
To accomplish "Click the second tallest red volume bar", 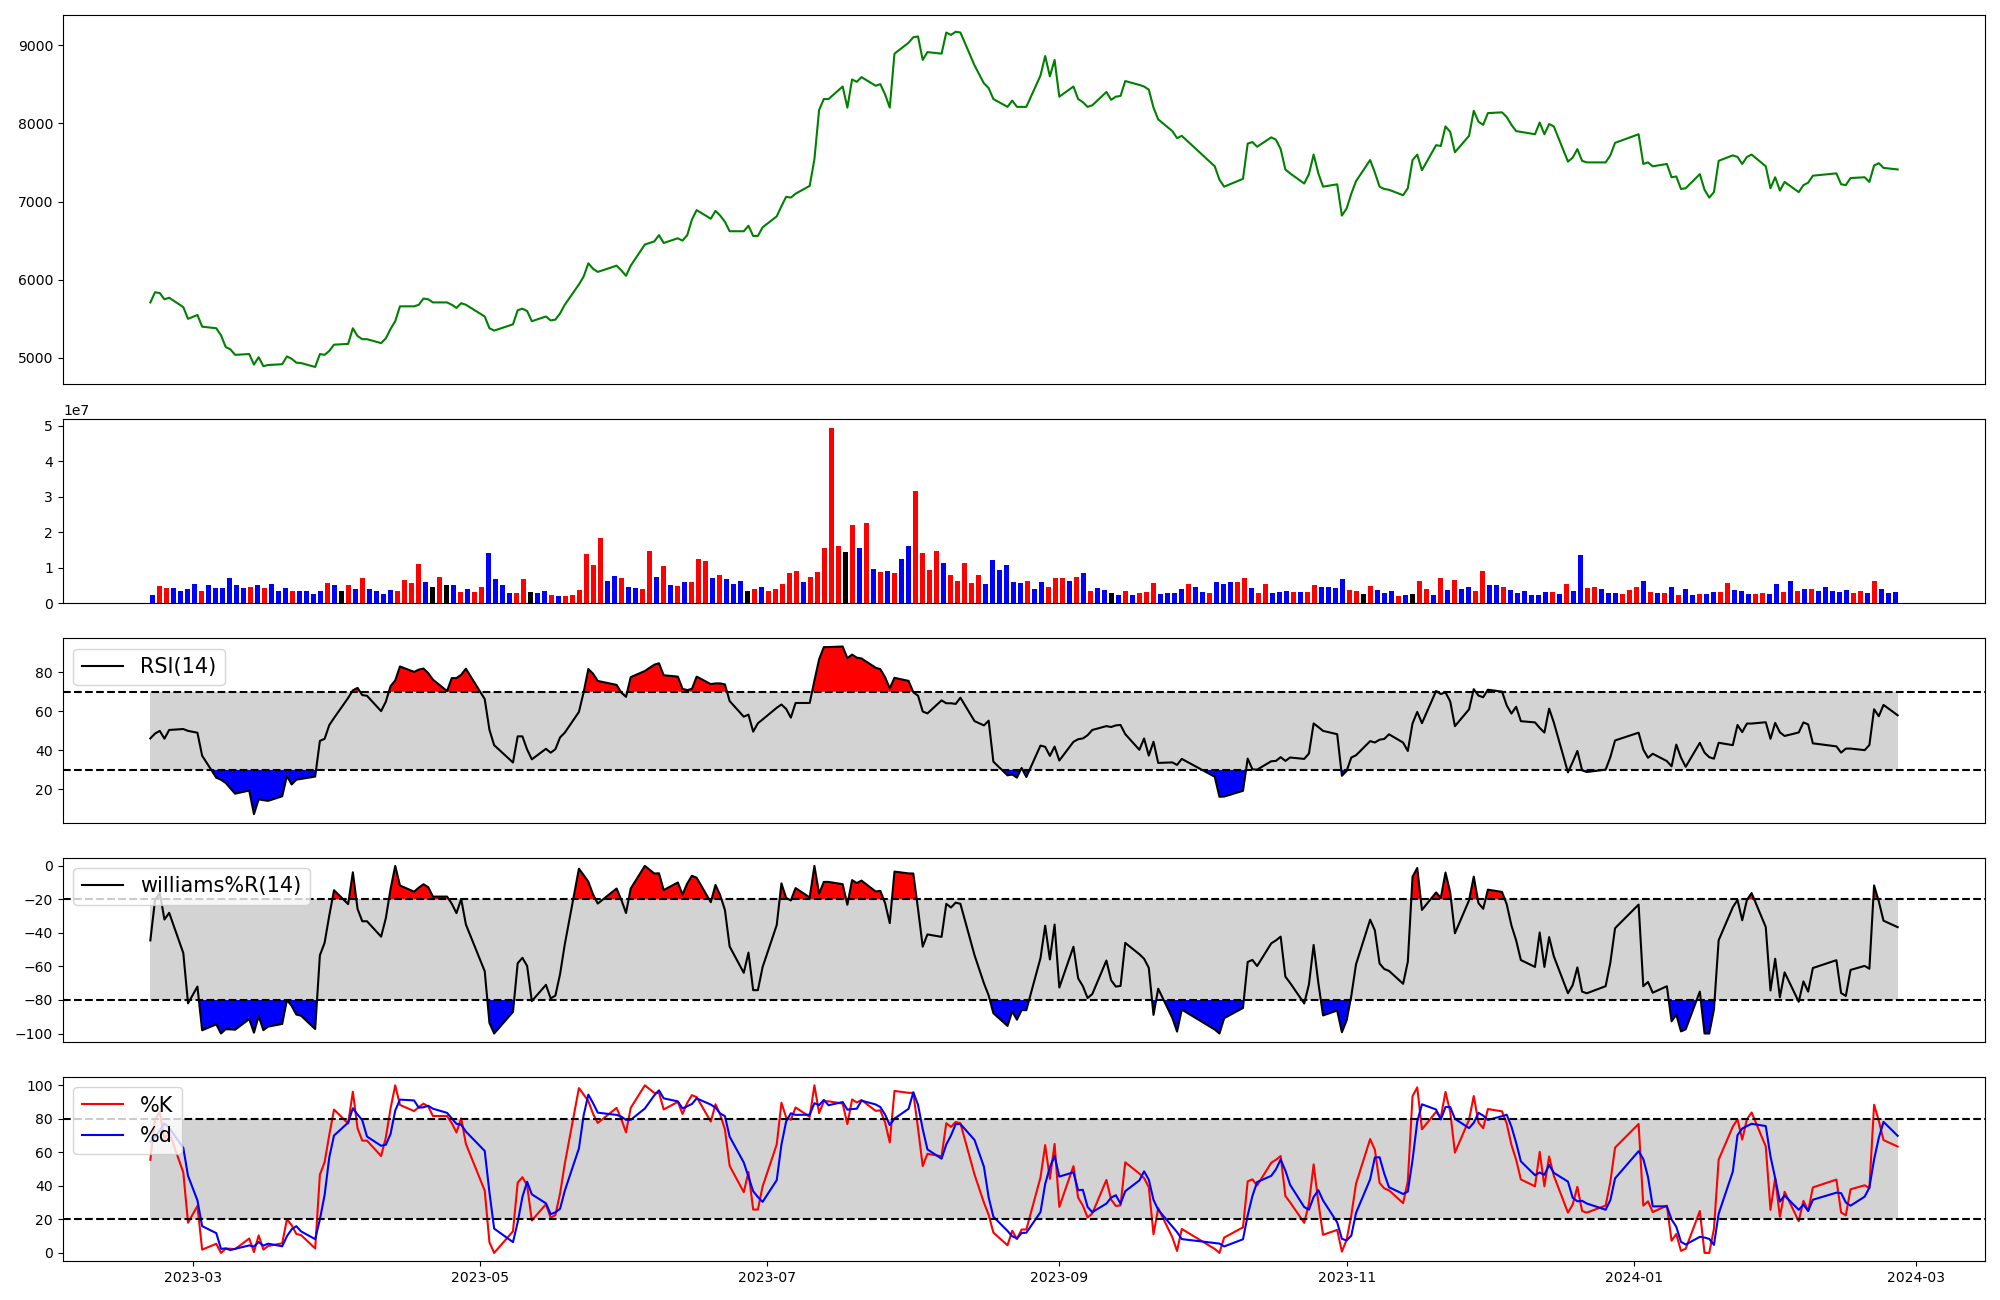I will tap(915, 546).
